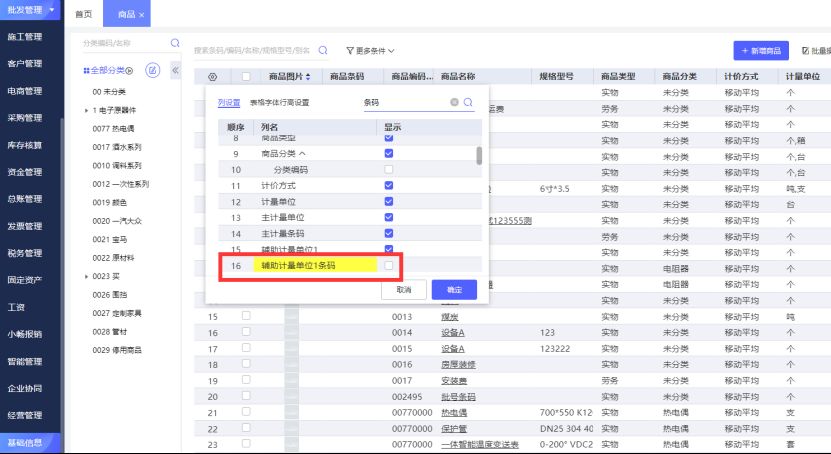831x454 pixels.
Task: Click the product search magnifier icon
Action: [x=323, y=49]
